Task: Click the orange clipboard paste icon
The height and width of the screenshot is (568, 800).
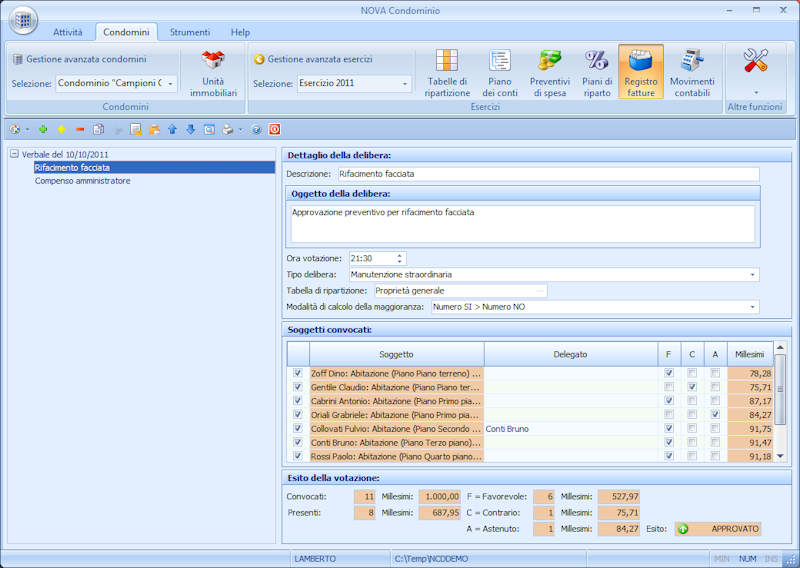Action: click(154, 130)
